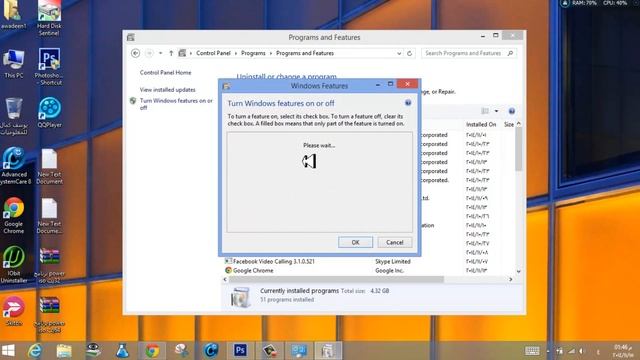Open Control Panel Home link
Image resolution: width=640 pixels, height=360 pixels.
tap(165, 72)
